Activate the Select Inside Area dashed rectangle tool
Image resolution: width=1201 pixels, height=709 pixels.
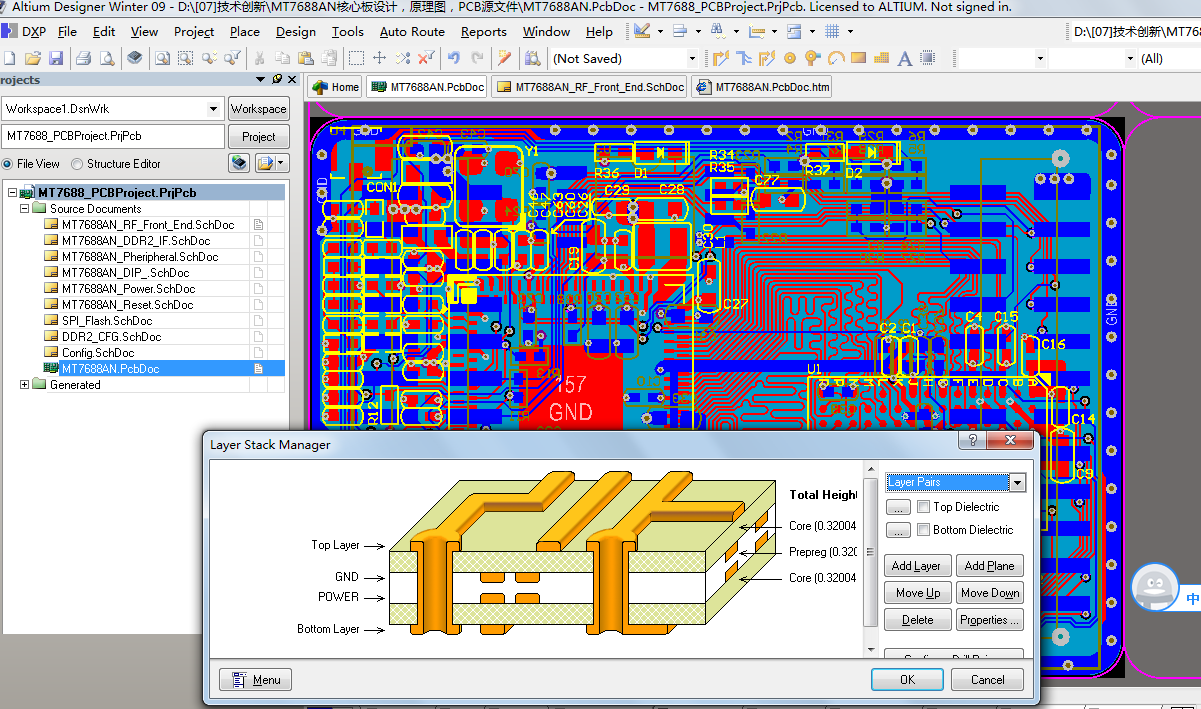coord(356,58)
